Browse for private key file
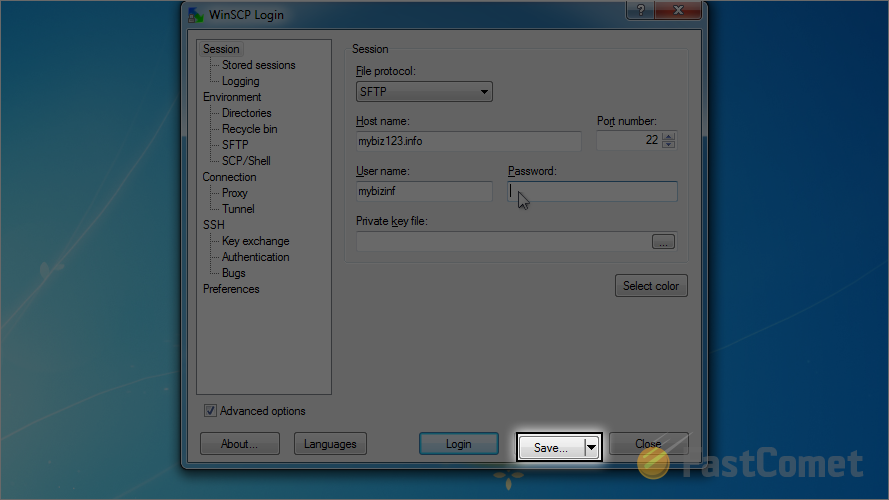 pyautogui.click(x=663, y=241)
